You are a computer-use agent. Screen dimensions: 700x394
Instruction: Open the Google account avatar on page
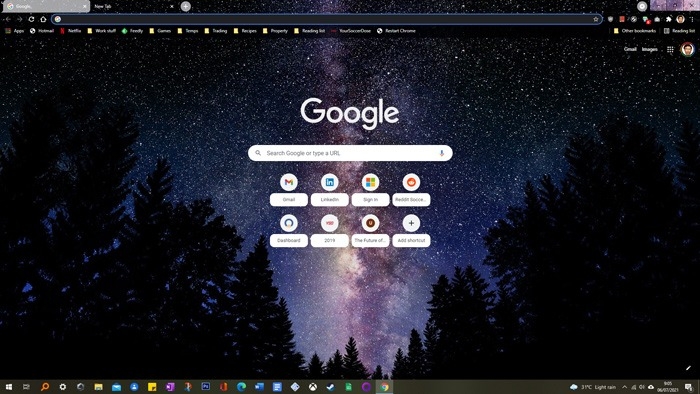coord(688,49)
